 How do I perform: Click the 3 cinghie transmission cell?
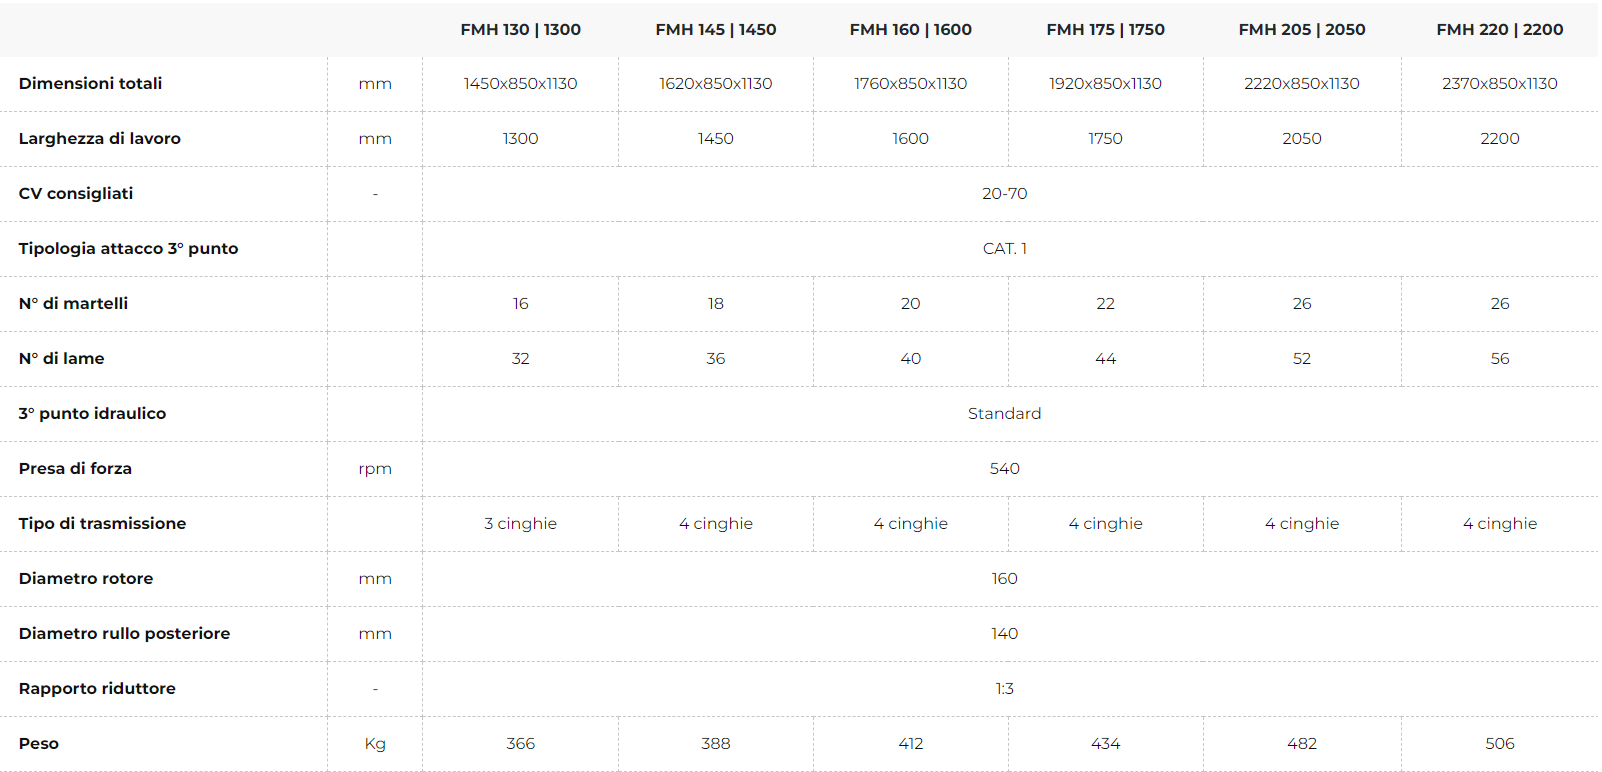pyautogui.click(x=520, y=524)
